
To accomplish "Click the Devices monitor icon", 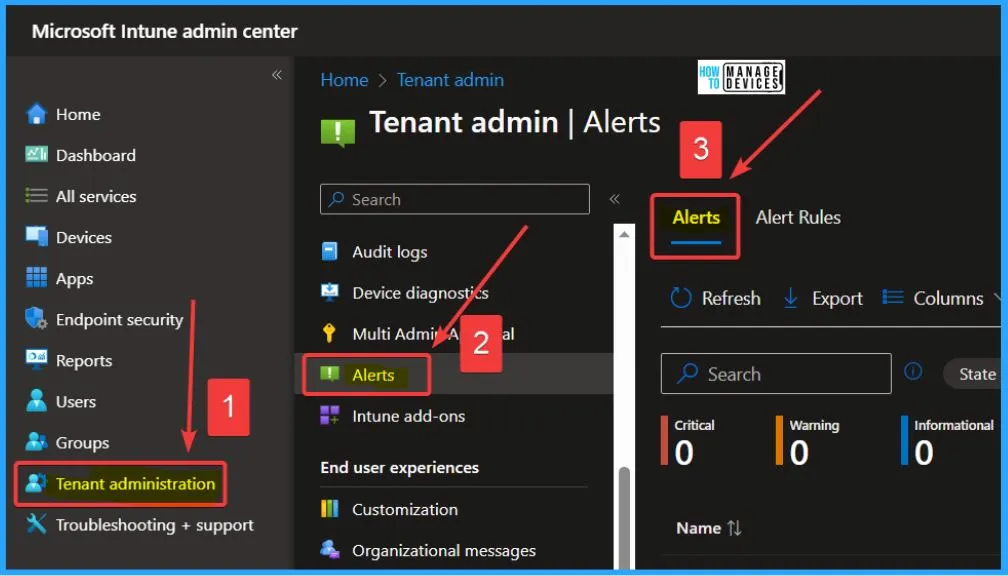I will tap(37, 237).
